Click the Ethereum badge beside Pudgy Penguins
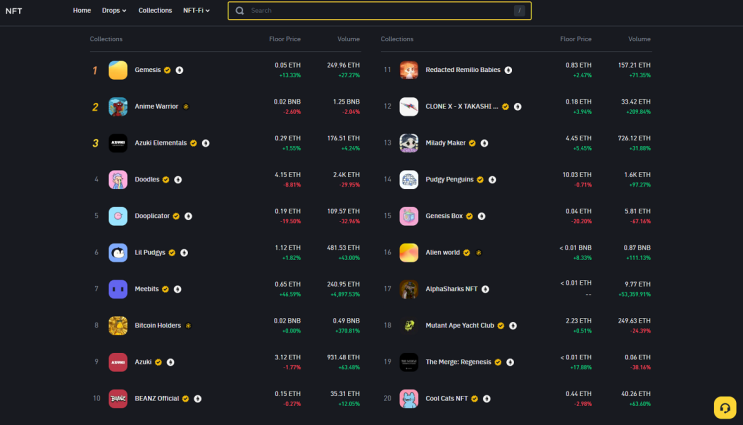Screen dimensions: 743x425 [492, 180]
